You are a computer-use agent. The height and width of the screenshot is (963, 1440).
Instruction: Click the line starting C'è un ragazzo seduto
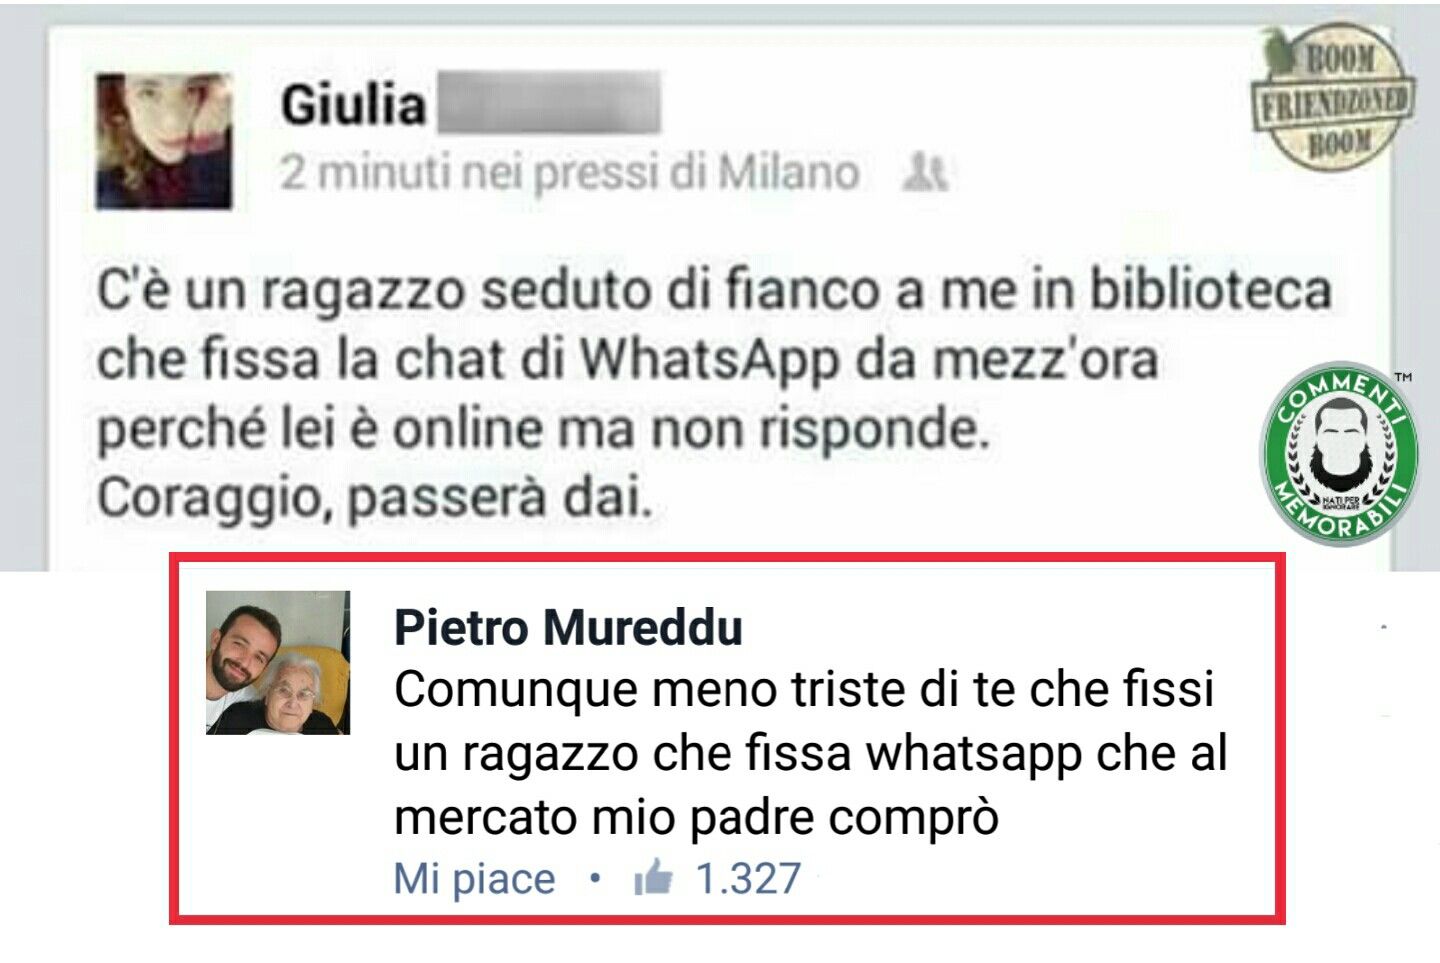click(x=714, y=291)
